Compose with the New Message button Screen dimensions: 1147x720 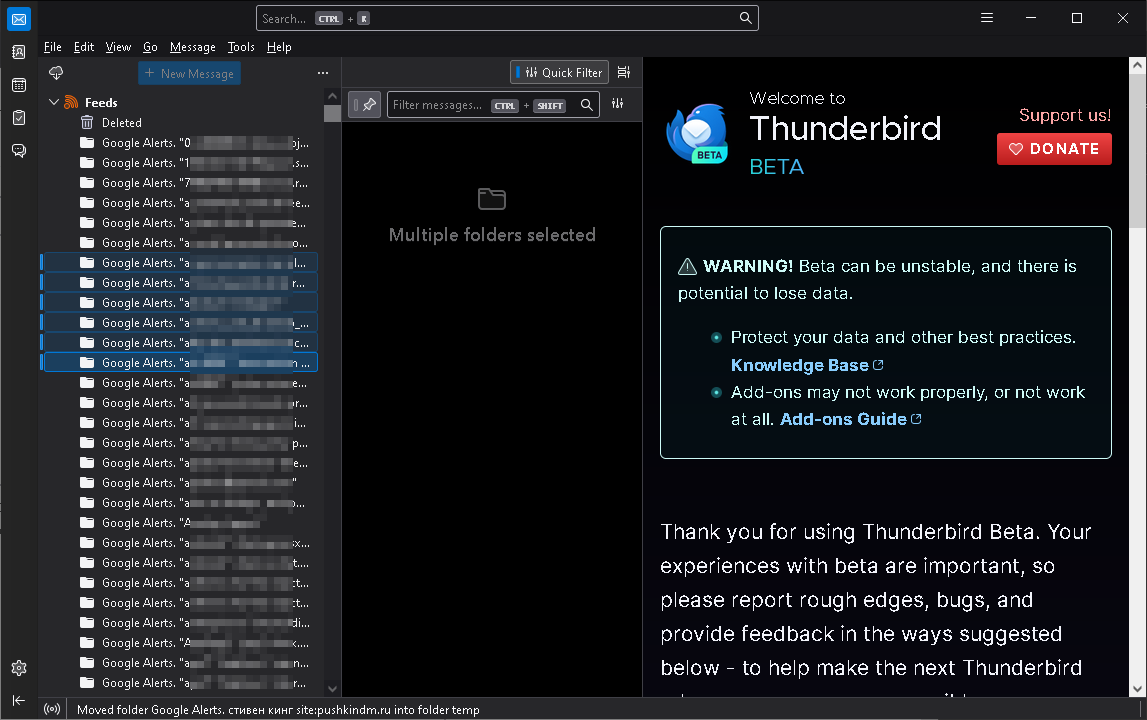(x=189, y=73)
